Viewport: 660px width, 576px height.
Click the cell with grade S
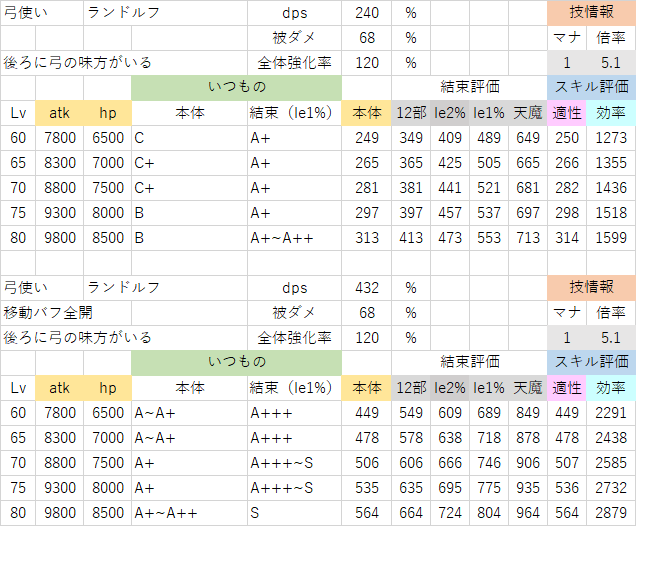294,513
